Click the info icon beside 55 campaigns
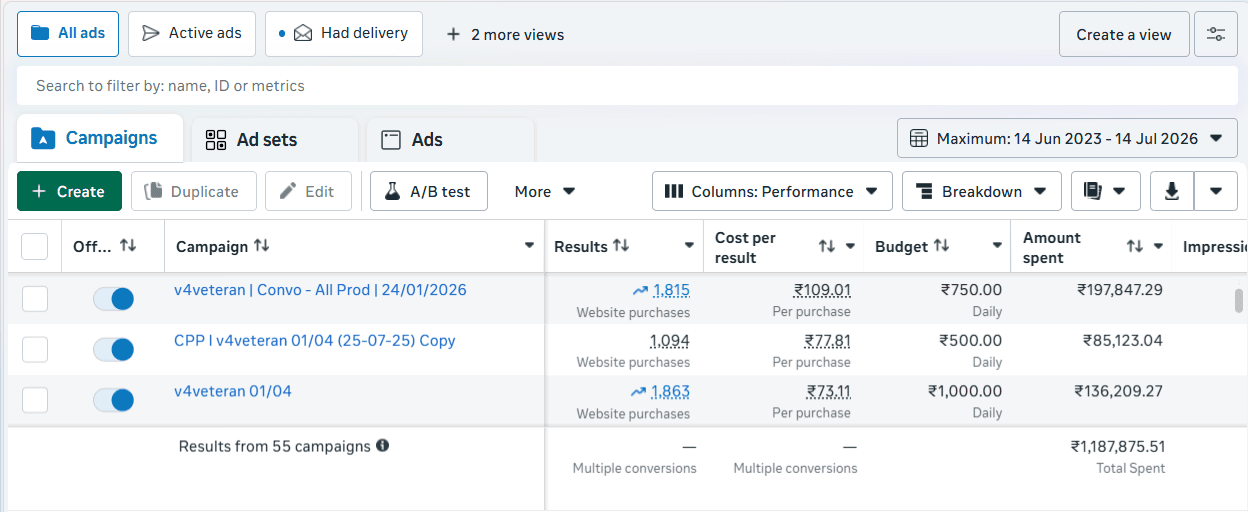 tap(382, 446)
